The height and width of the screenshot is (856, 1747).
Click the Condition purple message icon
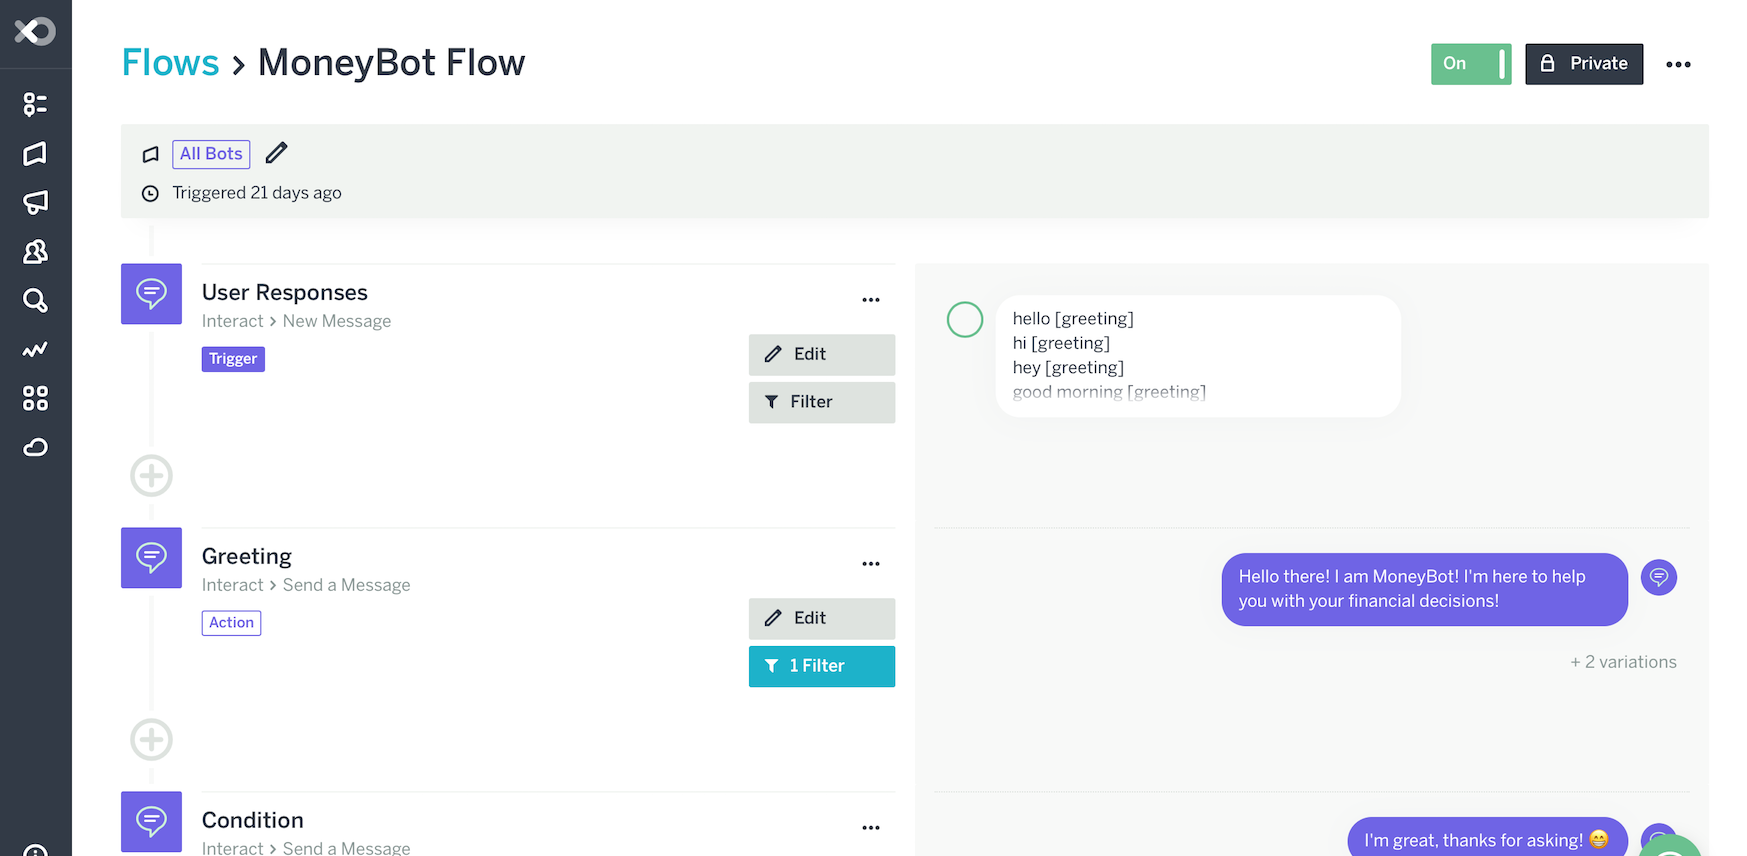coord(151,822)
